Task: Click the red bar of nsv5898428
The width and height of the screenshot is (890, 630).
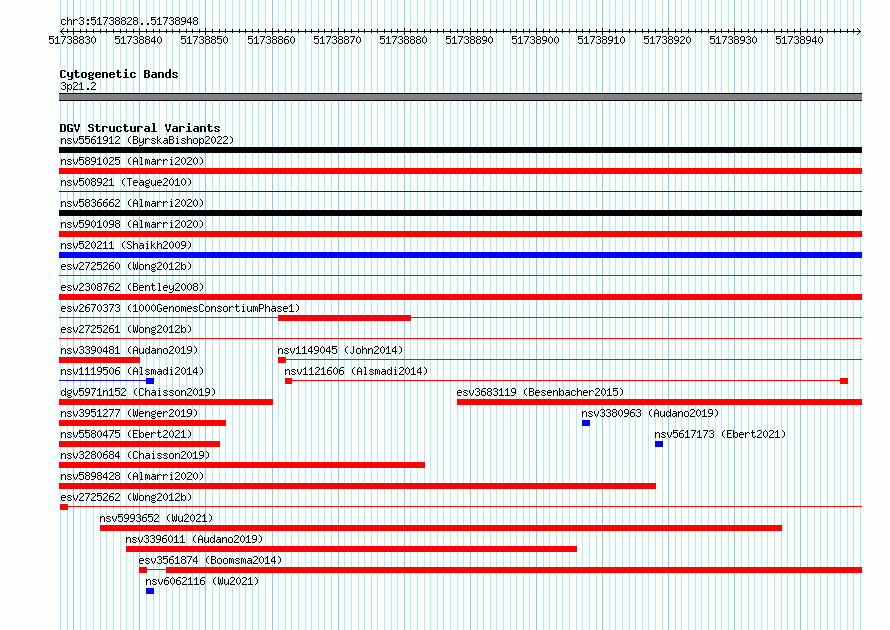Action: click(358, 486)
